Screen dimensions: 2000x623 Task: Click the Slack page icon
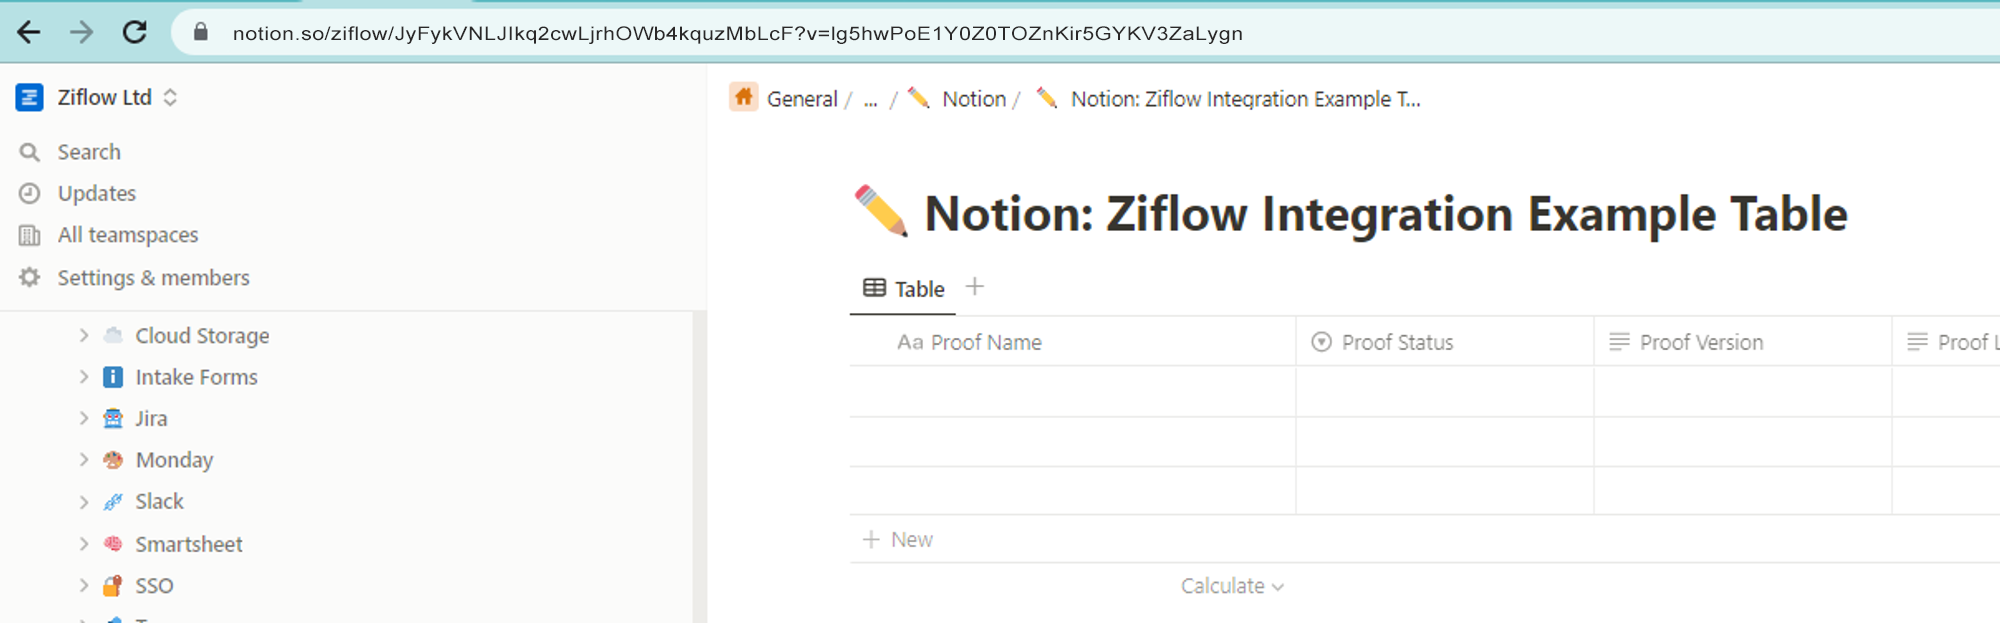click(x=113, y=502)
